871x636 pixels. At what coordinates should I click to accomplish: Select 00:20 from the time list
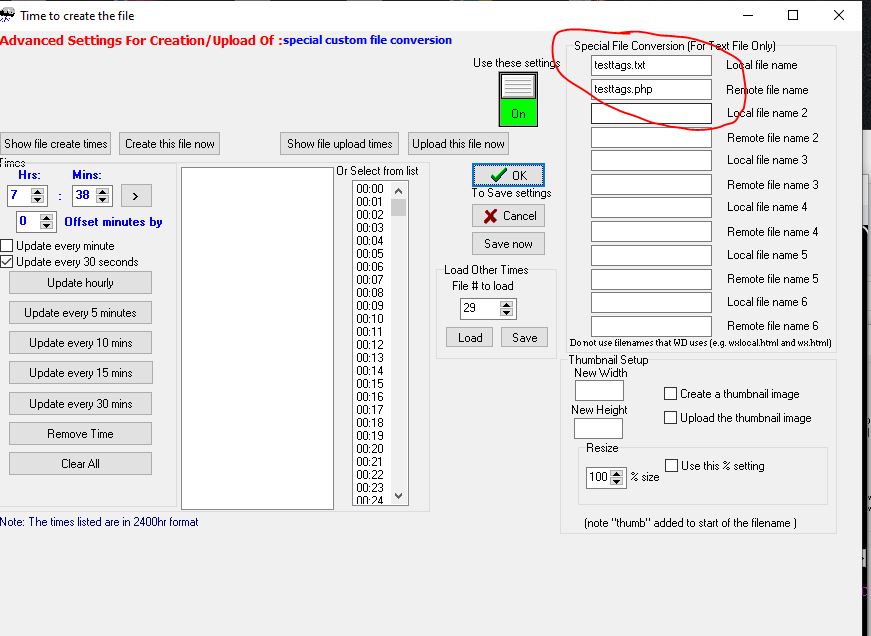(370, 449)
